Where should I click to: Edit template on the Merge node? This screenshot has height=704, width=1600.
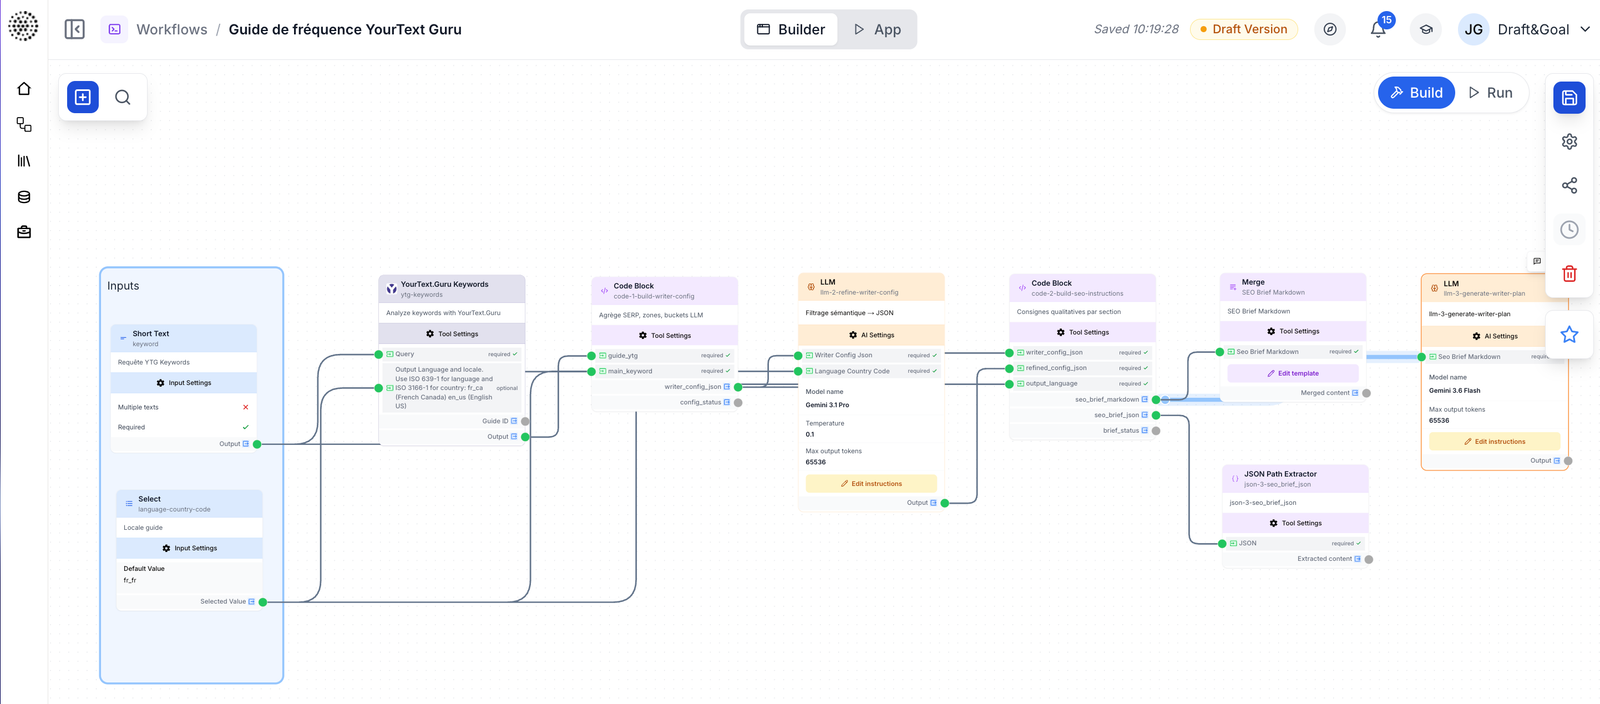coord(1293,373)
